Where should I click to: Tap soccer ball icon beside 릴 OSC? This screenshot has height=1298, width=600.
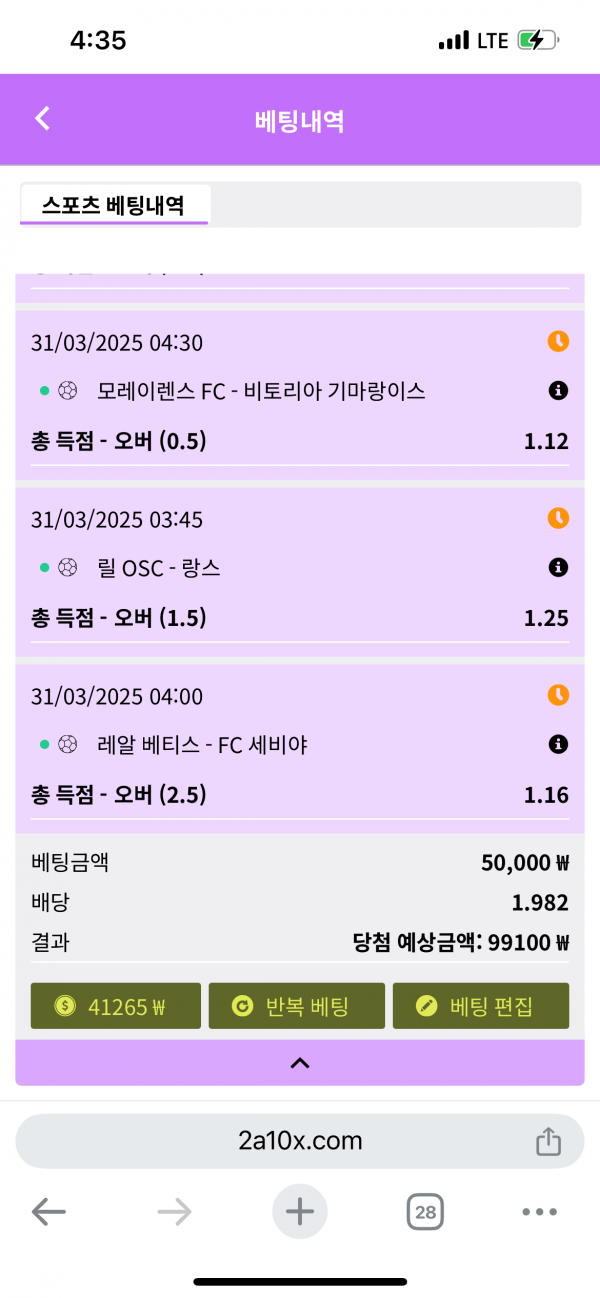point(68,568)
